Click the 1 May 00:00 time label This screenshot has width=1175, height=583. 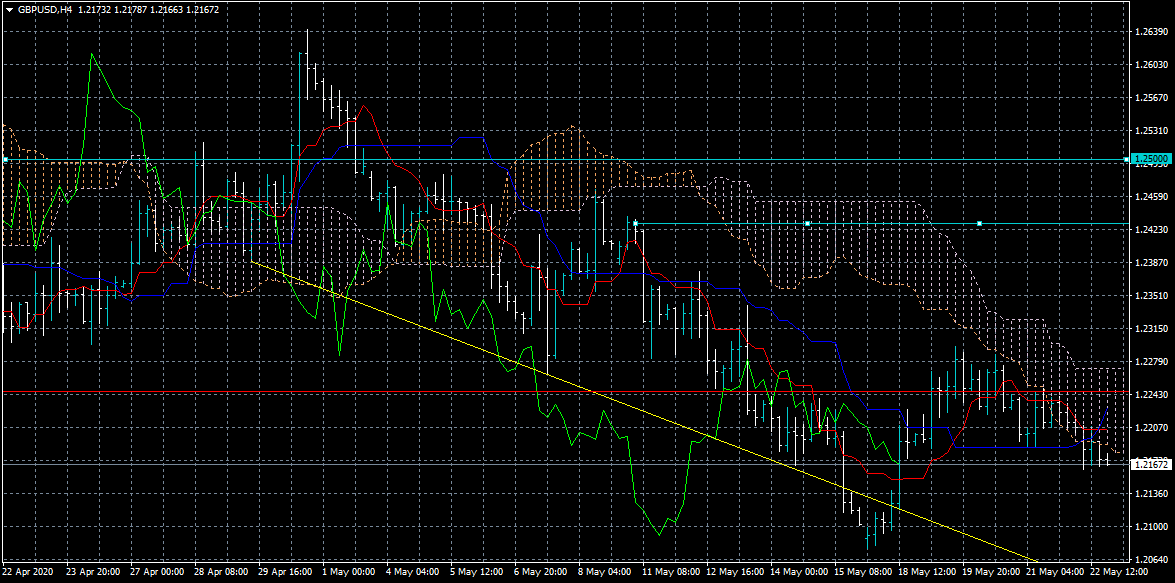[x=348, y=571]
